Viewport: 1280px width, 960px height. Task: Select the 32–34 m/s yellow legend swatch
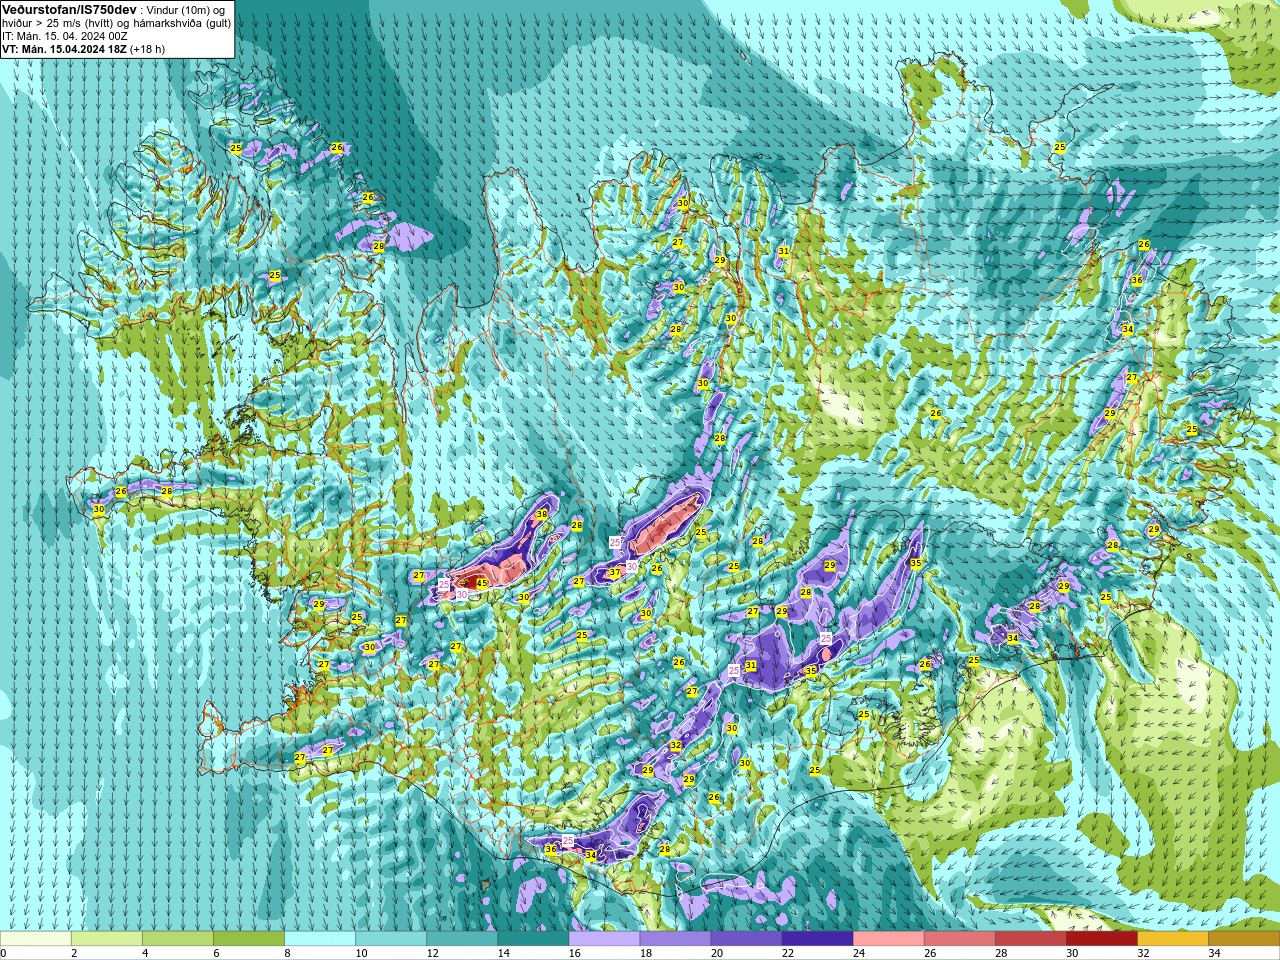(x=1172, y=939)
